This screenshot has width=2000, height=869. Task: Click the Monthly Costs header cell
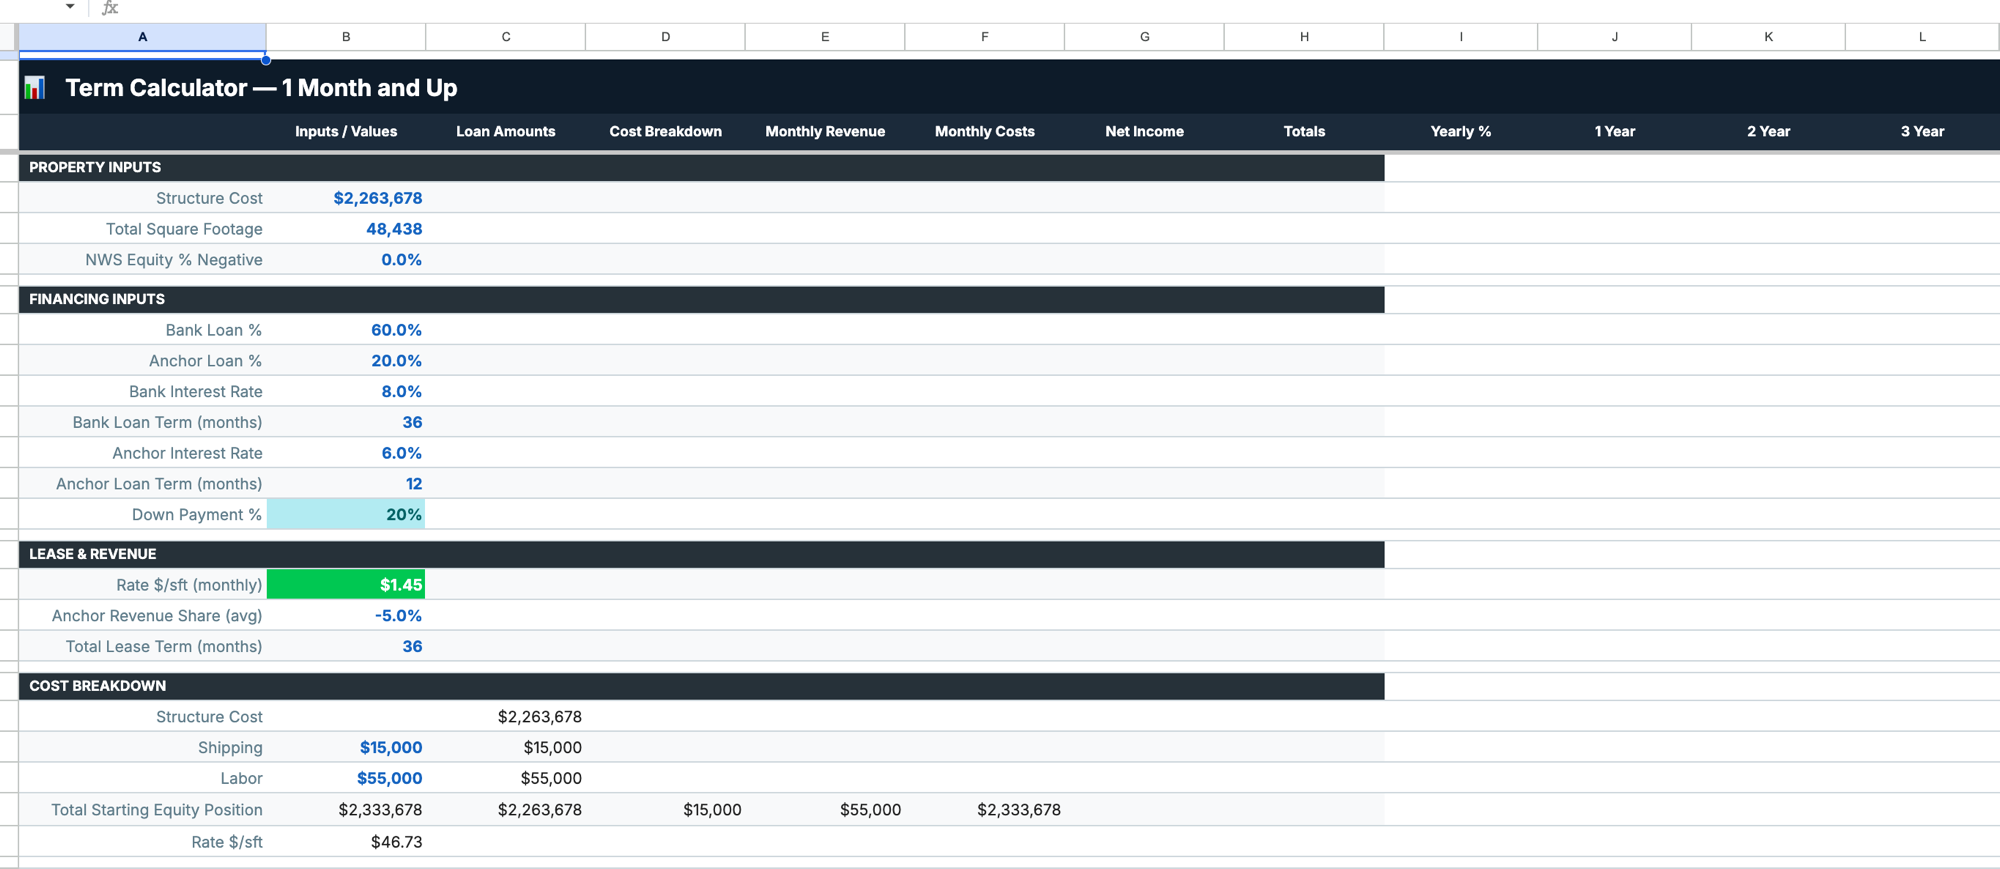pyautogui.click(x=985, y=132)
